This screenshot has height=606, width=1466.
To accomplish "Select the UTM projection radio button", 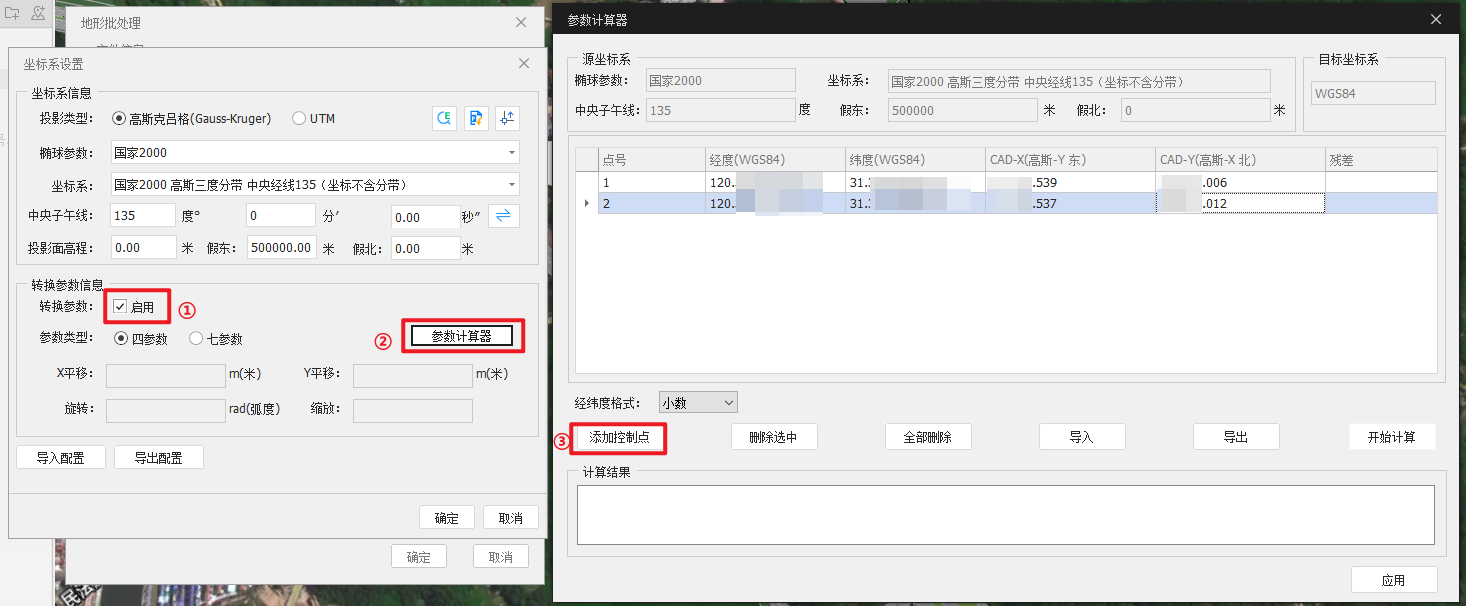I will coord(299,119).
